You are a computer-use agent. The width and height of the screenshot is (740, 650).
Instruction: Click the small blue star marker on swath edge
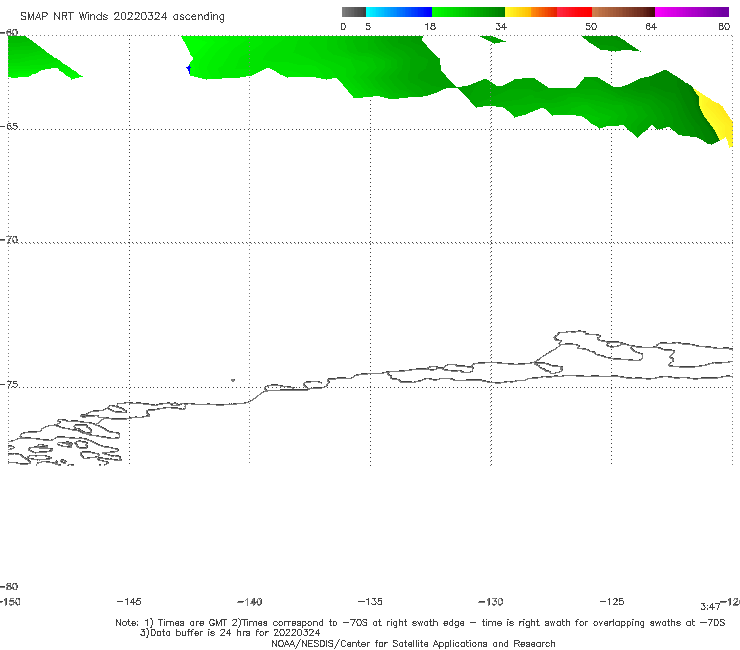(189, 69)
